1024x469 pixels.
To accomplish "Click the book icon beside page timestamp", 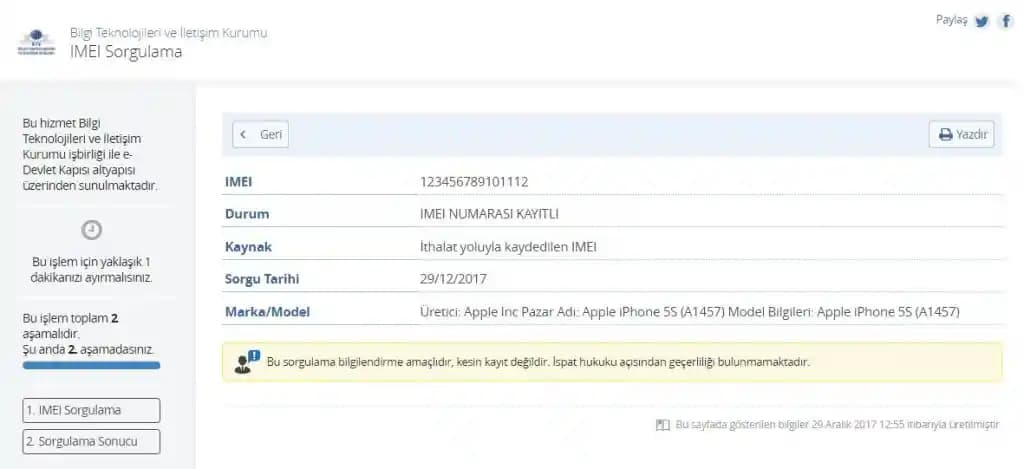I will (663, 425).
